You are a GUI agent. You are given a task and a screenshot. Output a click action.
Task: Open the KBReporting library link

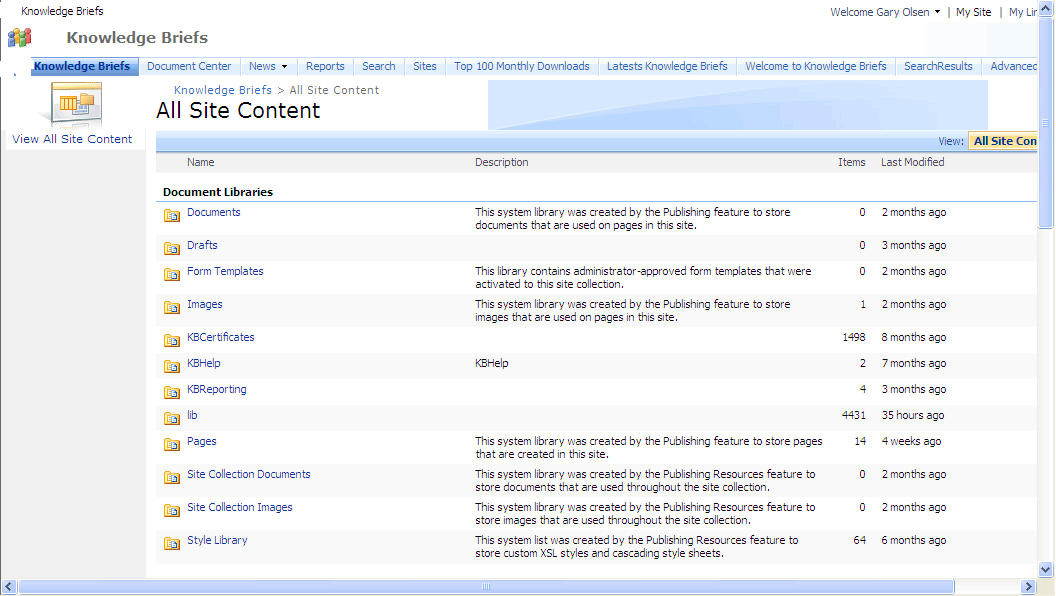point(216,389)
